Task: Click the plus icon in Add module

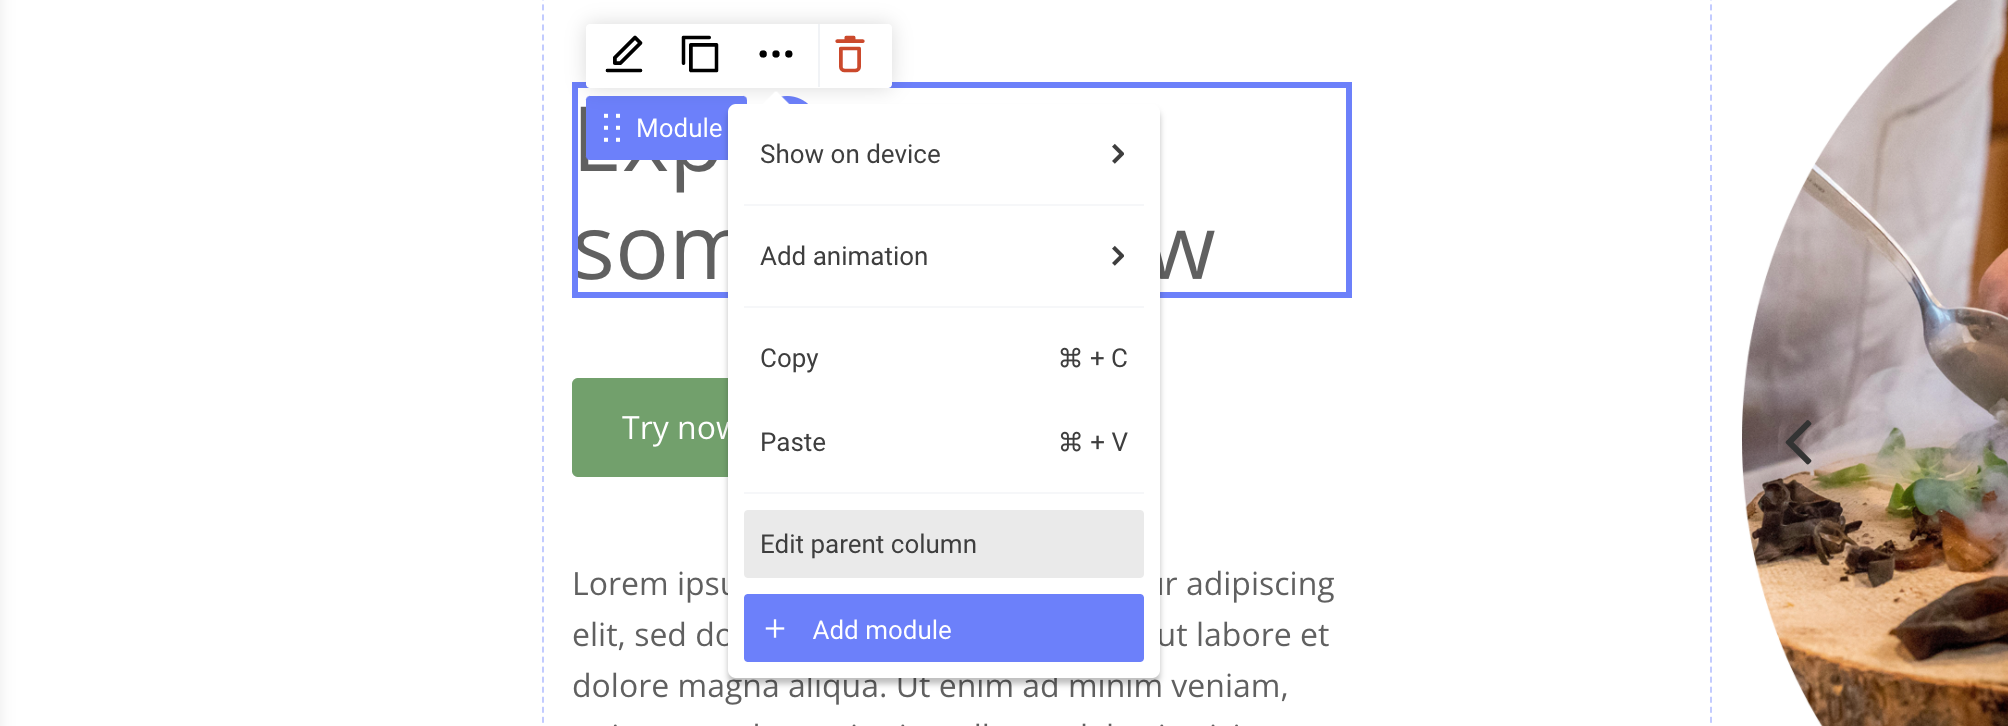Action: [775, 629]
